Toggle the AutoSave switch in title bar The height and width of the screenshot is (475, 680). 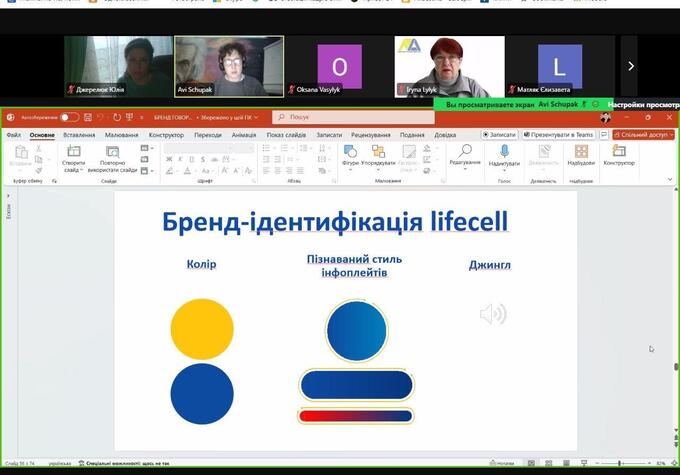[69, 117]
